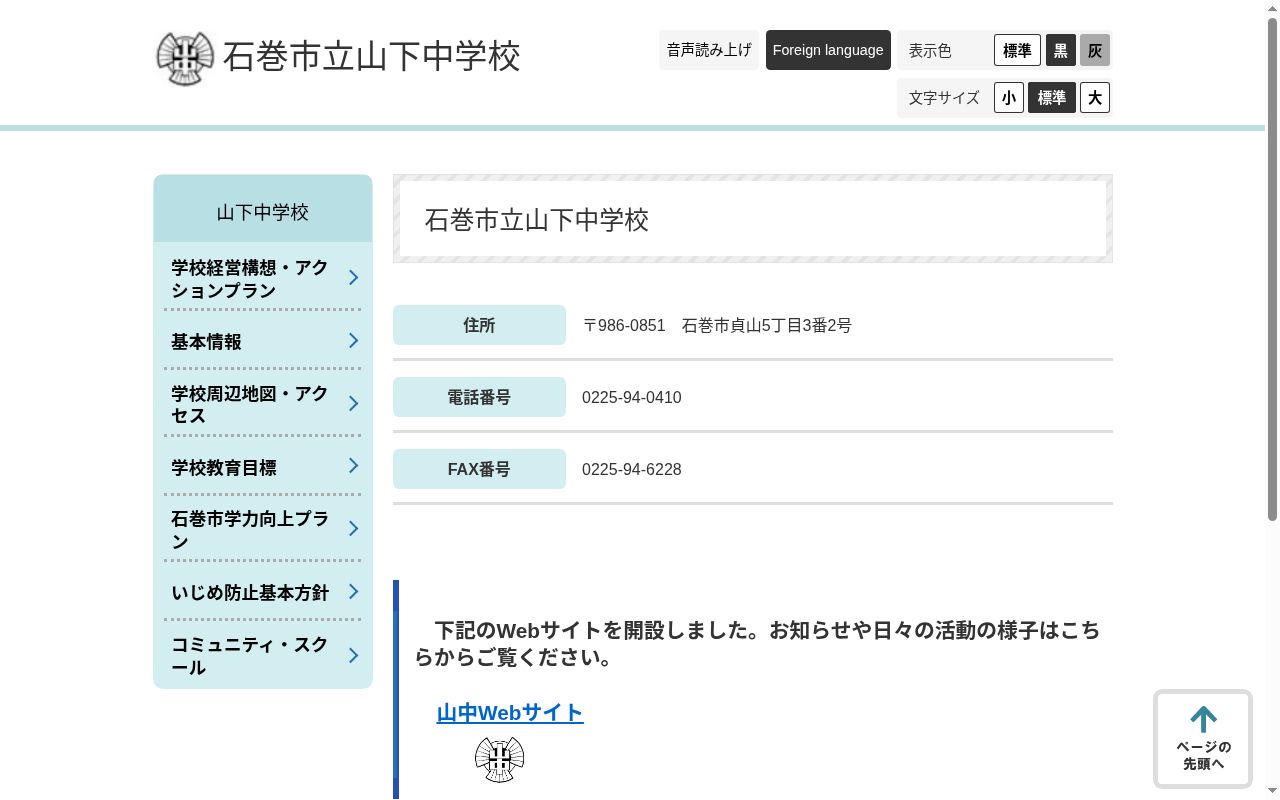Click the FAX number 0225-94-6228
The height and width of the screenshot is (800, 1280).
pos(632,469)
